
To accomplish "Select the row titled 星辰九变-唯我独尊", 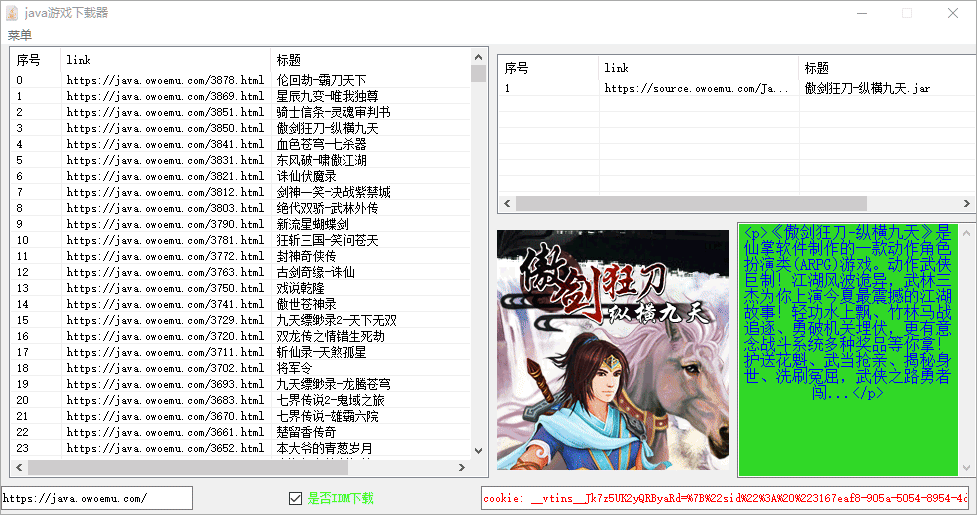I will (x=241, y=96).
